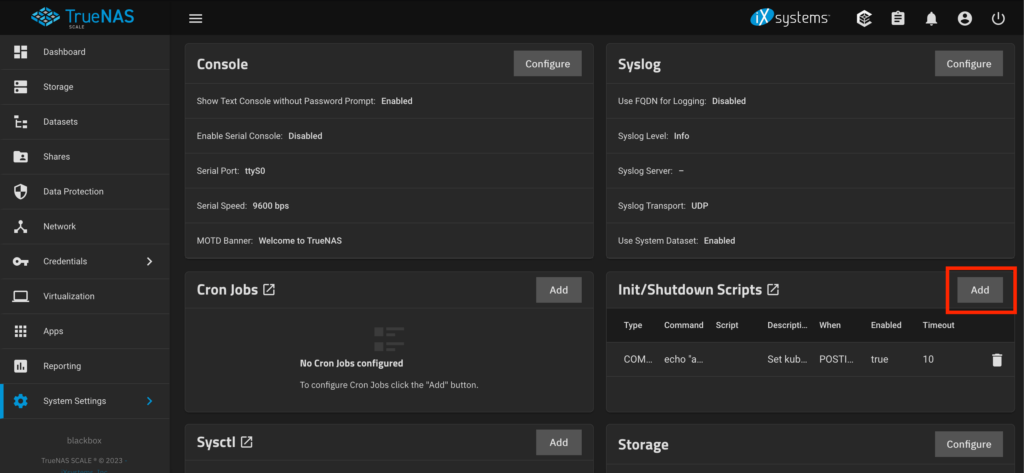The width and height of the screenshot is (1024, 473).
Task: Click the Datasets tree icon
Action: (x=21, y=122)
